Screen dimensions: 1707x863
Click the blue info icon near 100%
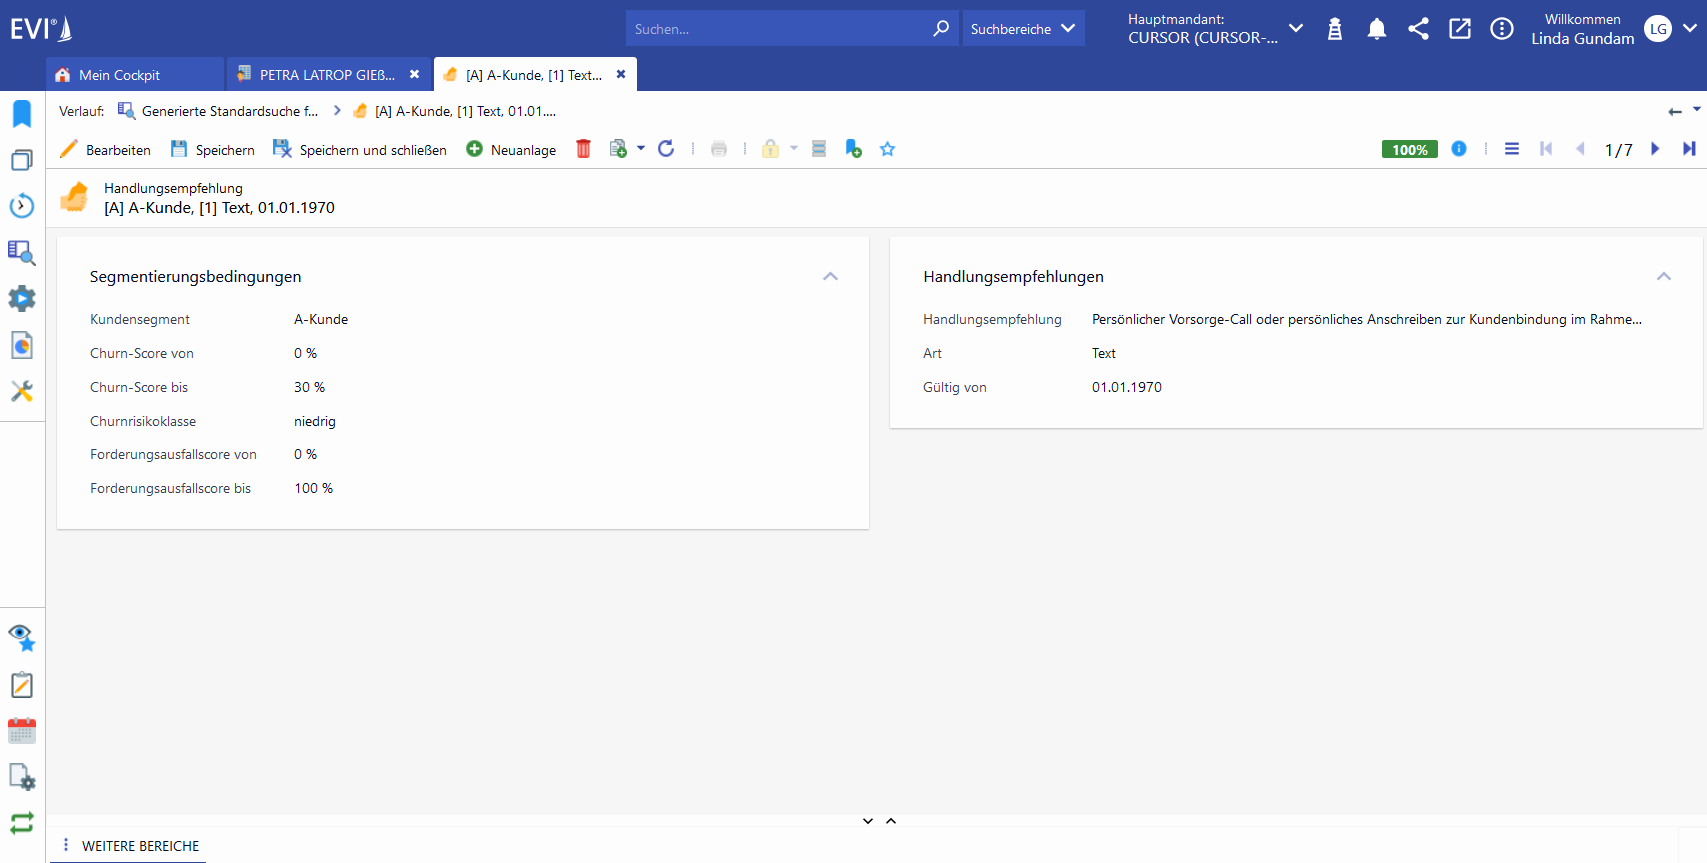[x=1459, y=149]
